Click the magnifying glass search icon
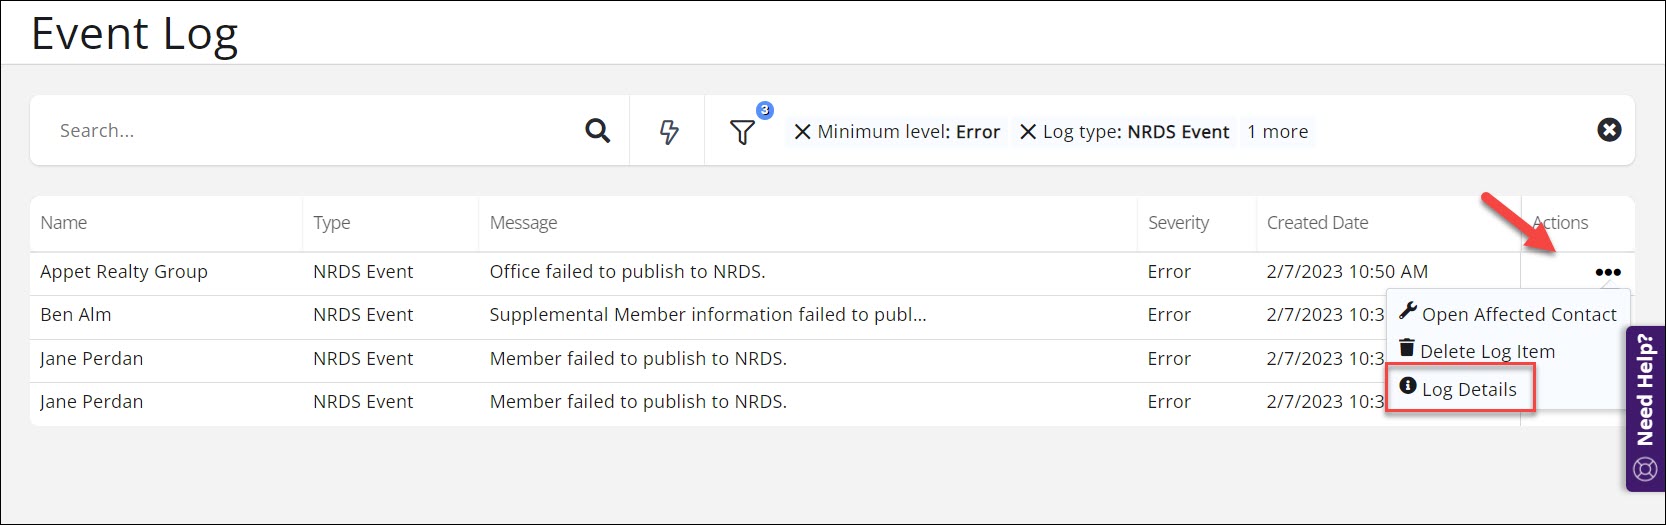 pyautogui.click(x=597, y=131)
